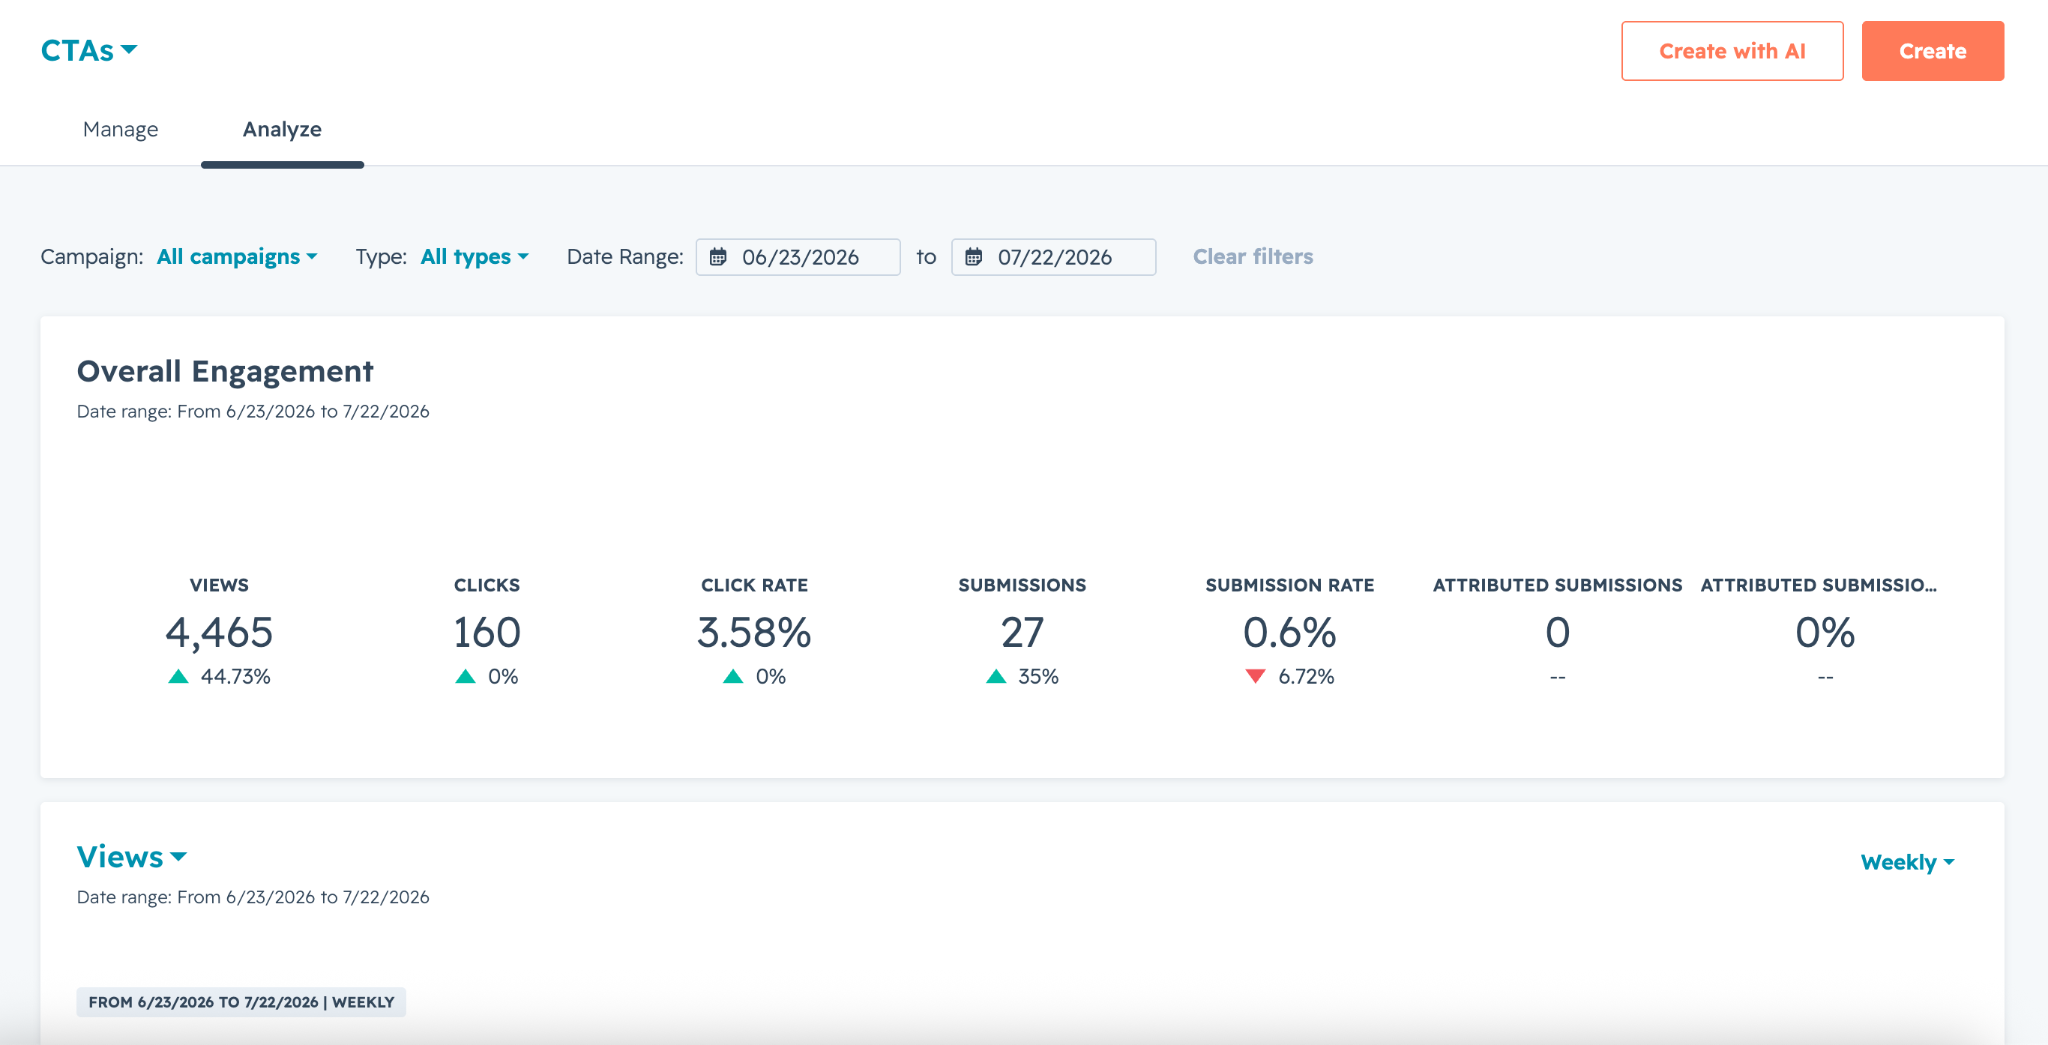Viewport: 2048px width, 1045px height.
Task: Click the Clicks up-trend triangle icon
Action: (x=465, y=677)
